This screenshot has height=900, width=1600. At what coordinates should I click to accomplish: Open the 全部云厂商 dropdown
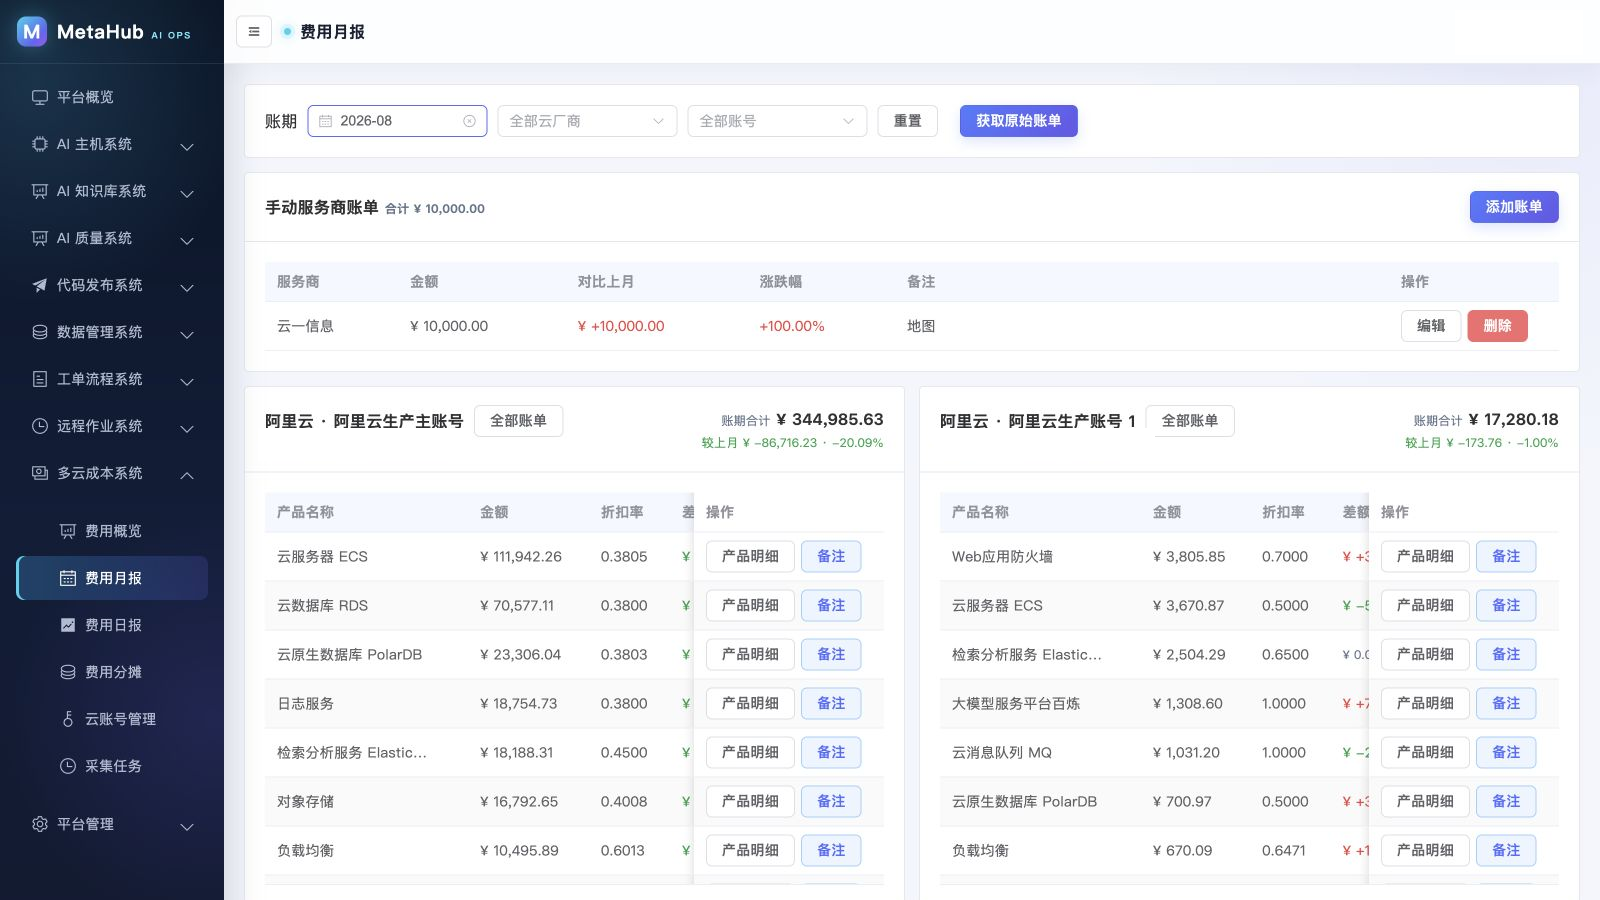tap(587, 121)
